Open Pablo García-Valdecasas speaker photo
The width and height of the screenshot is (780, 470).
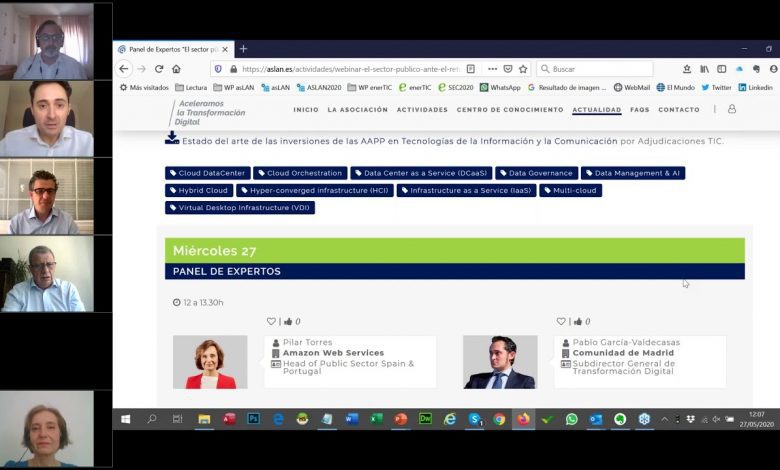500,362
